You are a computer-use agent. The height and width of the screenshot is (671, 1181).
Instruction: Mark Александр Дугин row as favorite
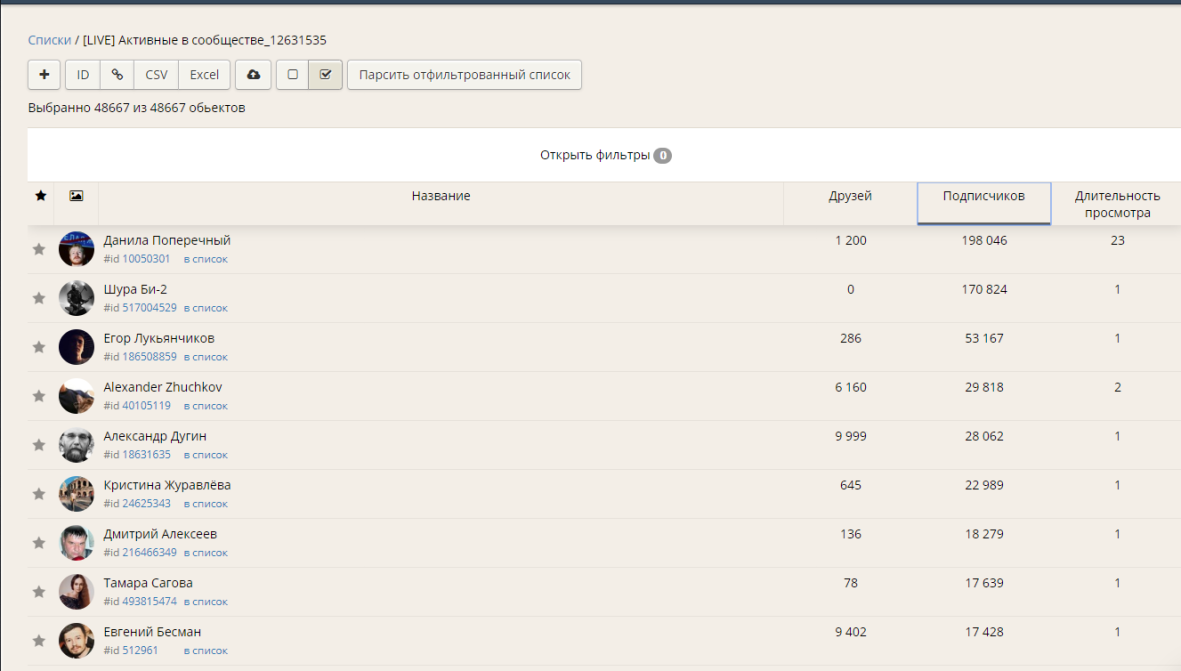[x=39, y=445]
